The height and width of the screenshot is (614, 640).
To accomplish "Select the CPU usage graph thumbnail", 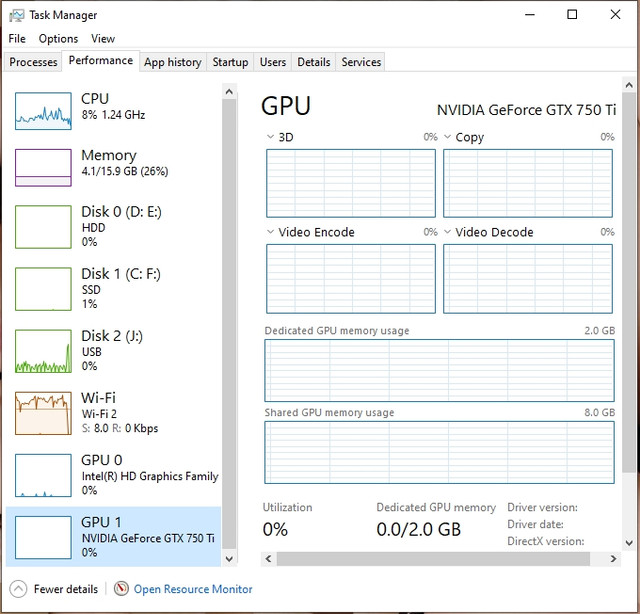I will point(43,111).
